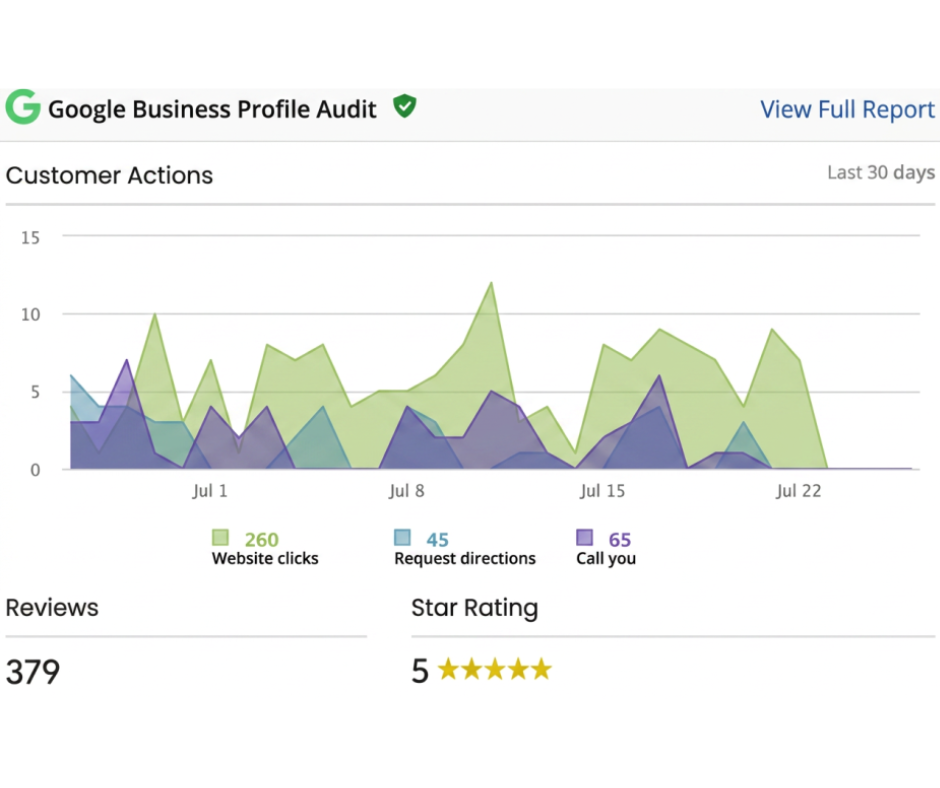Click the 260 website clicks value

[x=261, y=539]
